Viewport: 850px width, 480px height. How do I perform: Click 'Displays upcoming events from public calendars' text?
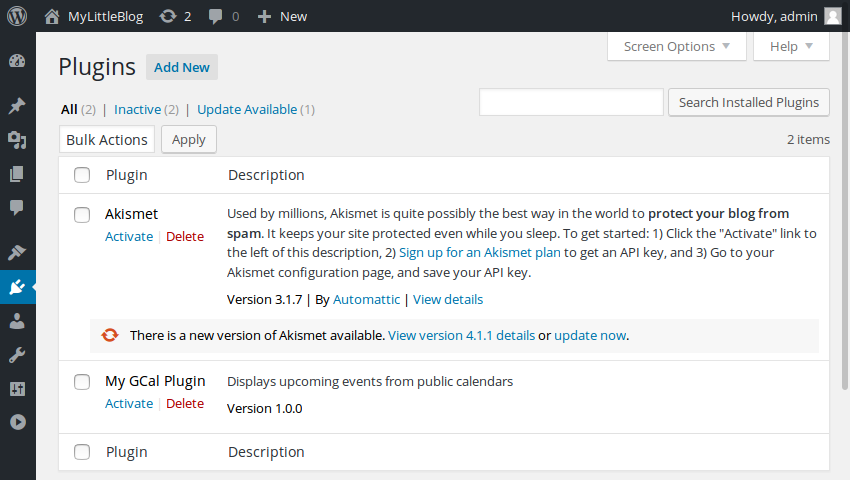370,381
